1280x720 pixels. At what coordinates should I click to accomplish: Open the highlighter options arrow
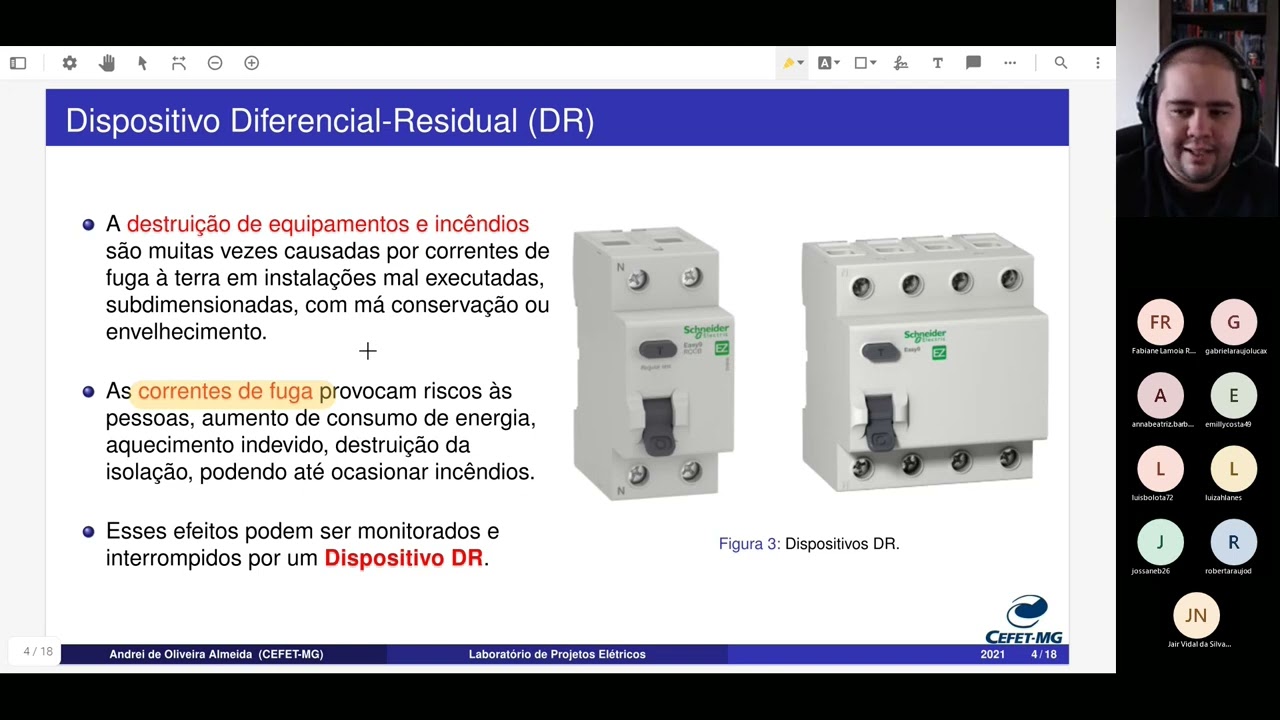pos(800,63)
